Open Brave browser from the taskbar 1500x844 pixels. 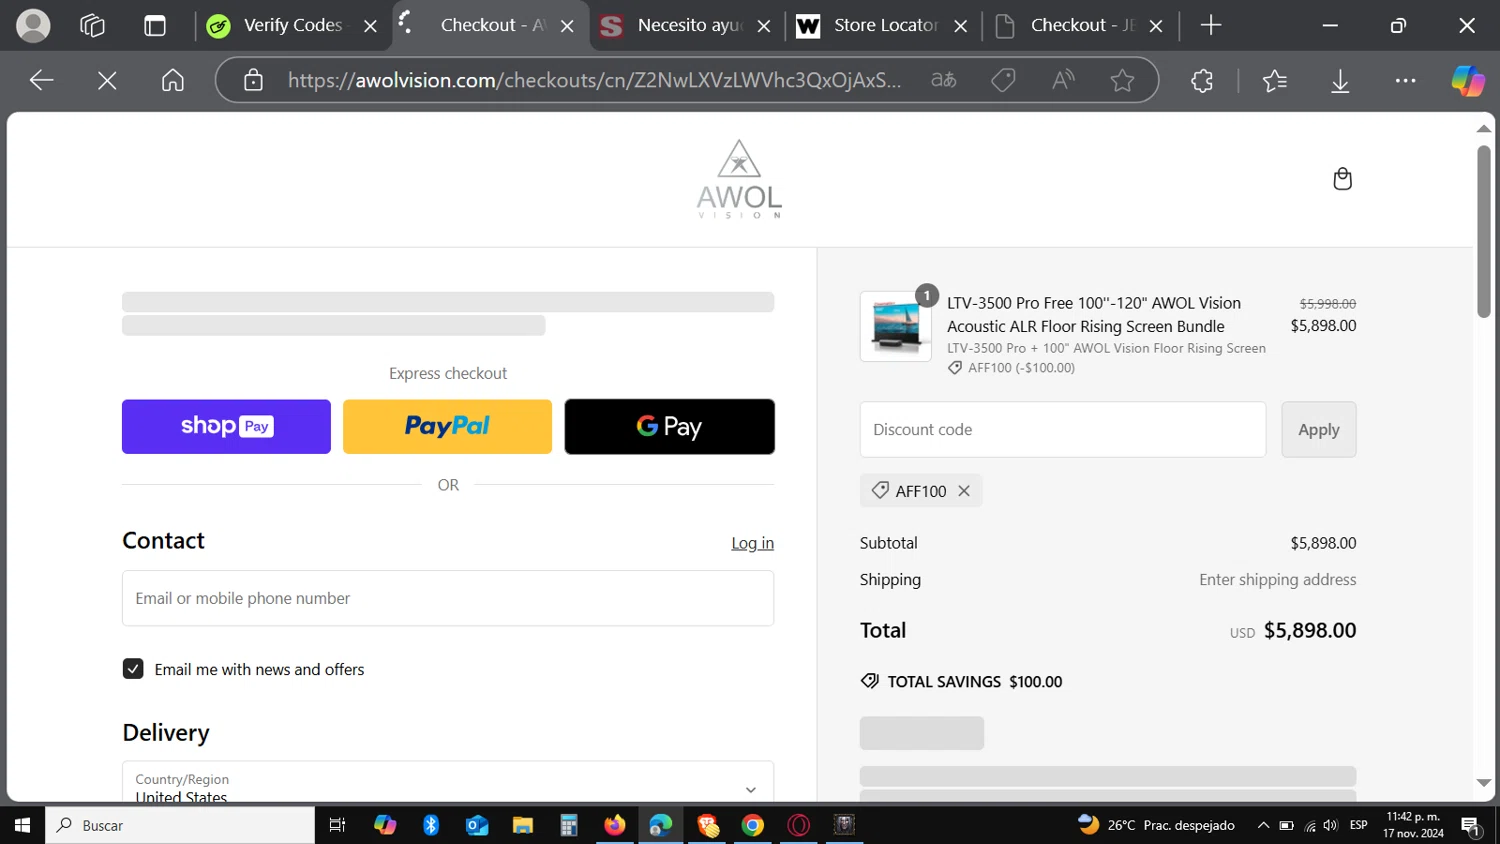[707, 825]
